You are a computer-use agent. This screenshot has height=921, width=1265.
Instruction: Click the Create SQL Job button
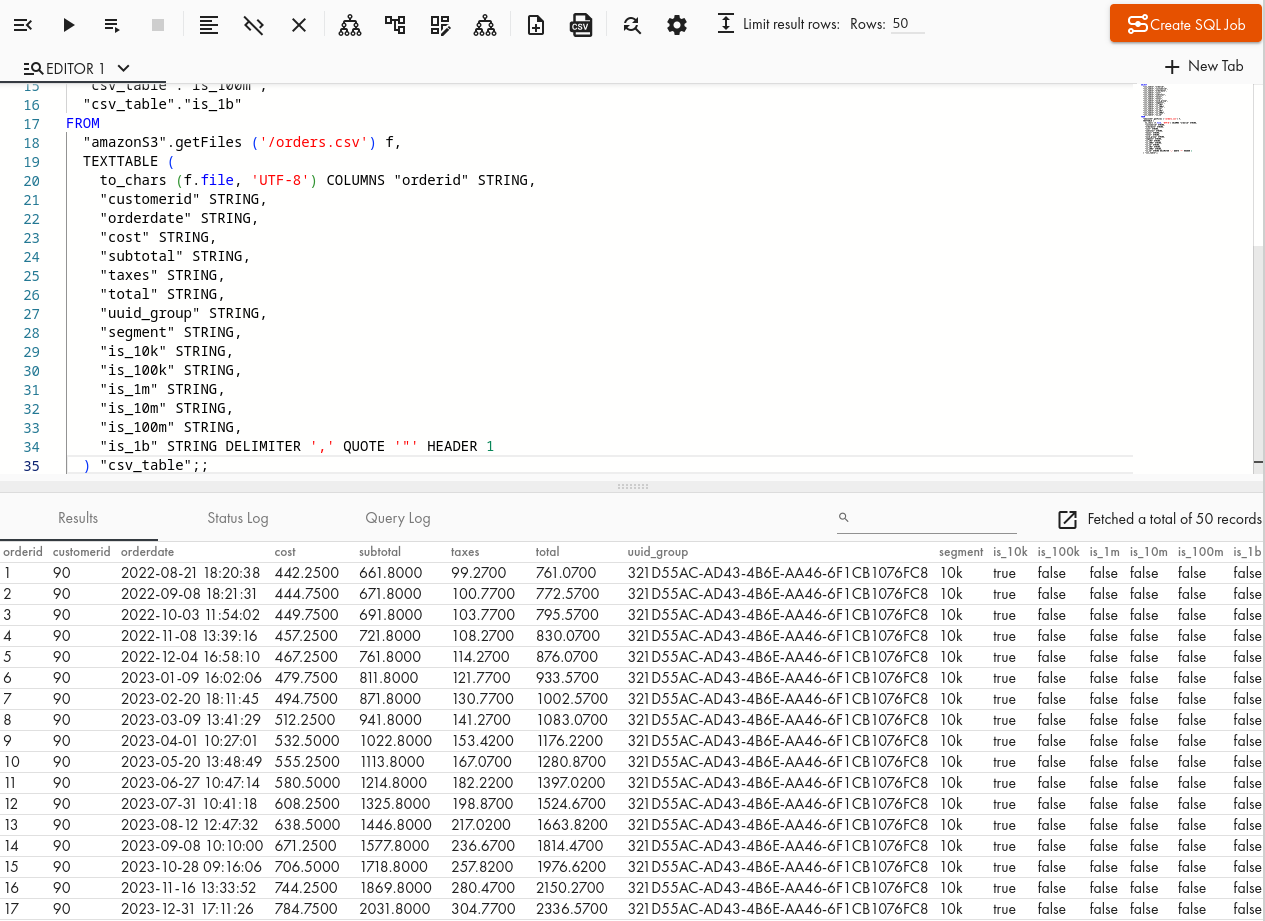[x=1184, y=24]
